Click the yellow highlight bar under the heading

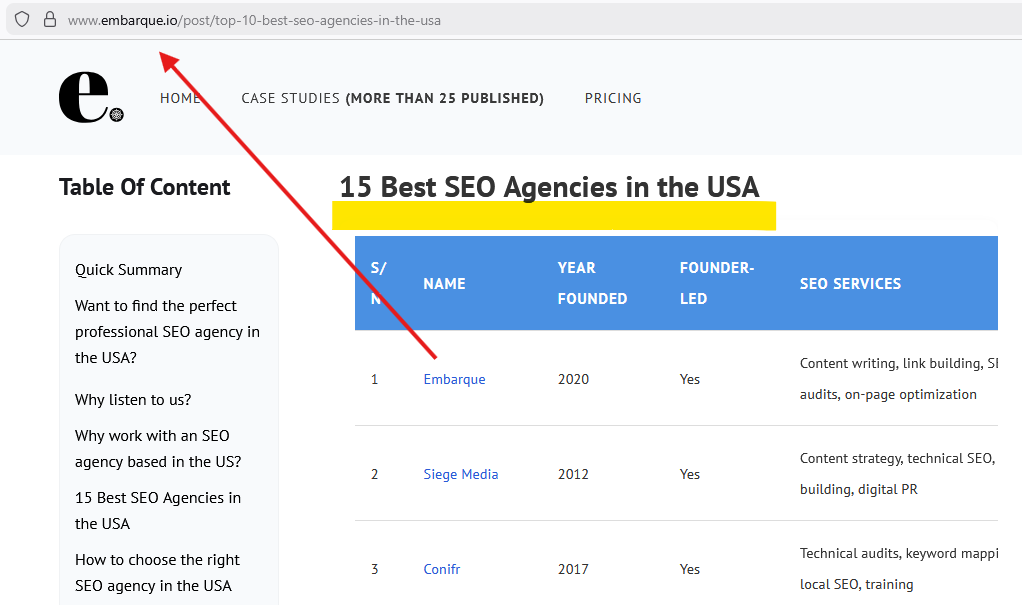pos(553,215)
